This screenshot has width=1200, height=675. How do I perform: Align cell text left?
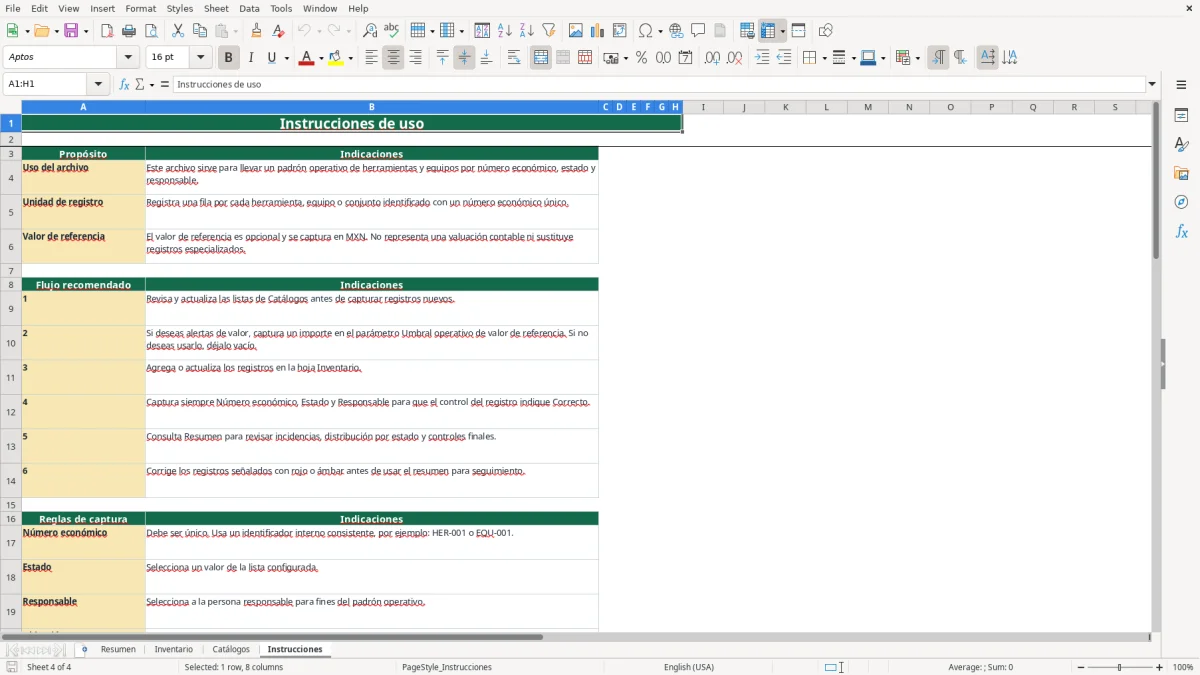click(x=371, y=58)
